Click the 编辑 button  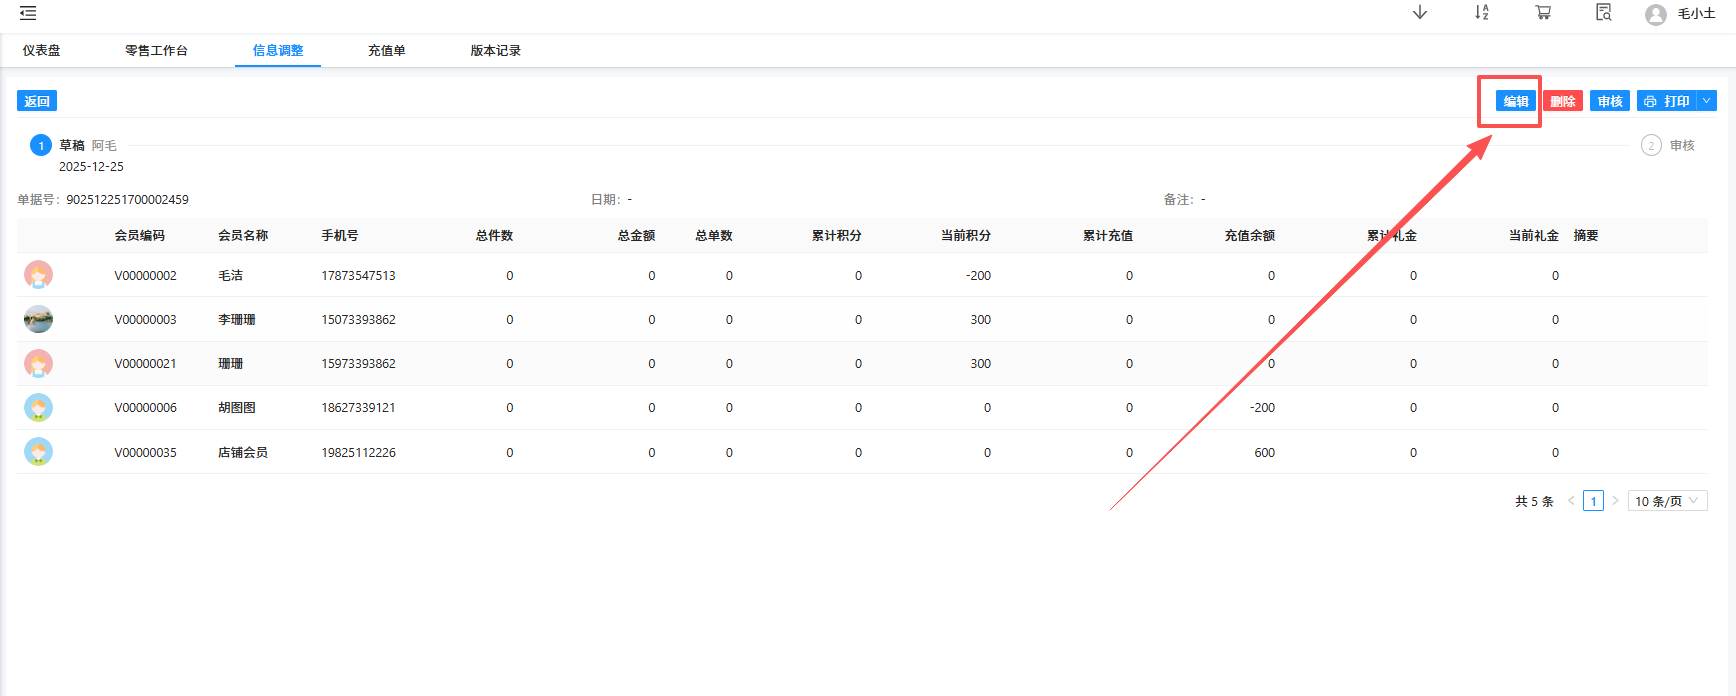click(x=1515, y=101)
